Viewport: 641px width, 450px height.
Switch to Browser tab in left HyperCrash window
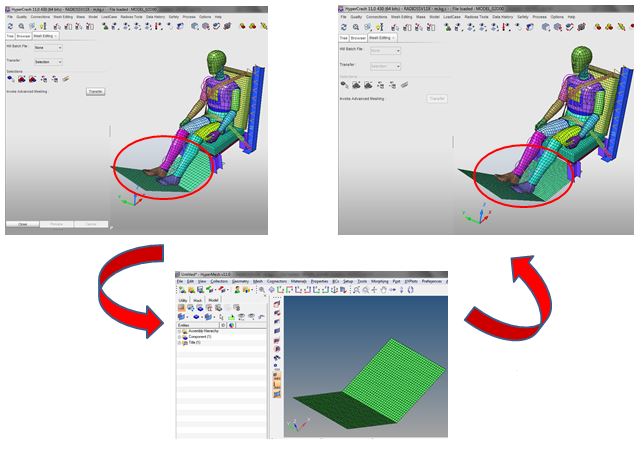(x=23, y=36)
